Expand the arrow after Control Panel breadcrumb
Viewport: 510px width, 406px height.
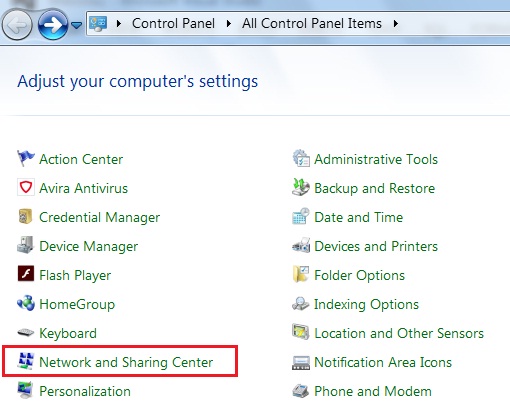click(229, 24)
